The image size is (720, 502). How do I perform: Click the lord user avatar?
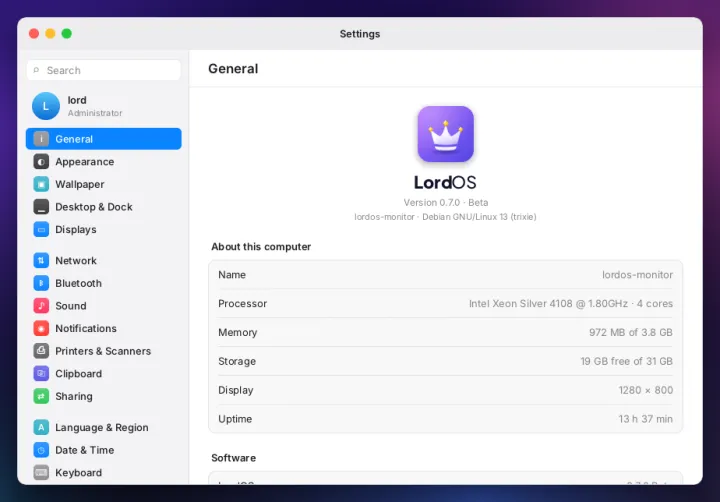(46, 106)
